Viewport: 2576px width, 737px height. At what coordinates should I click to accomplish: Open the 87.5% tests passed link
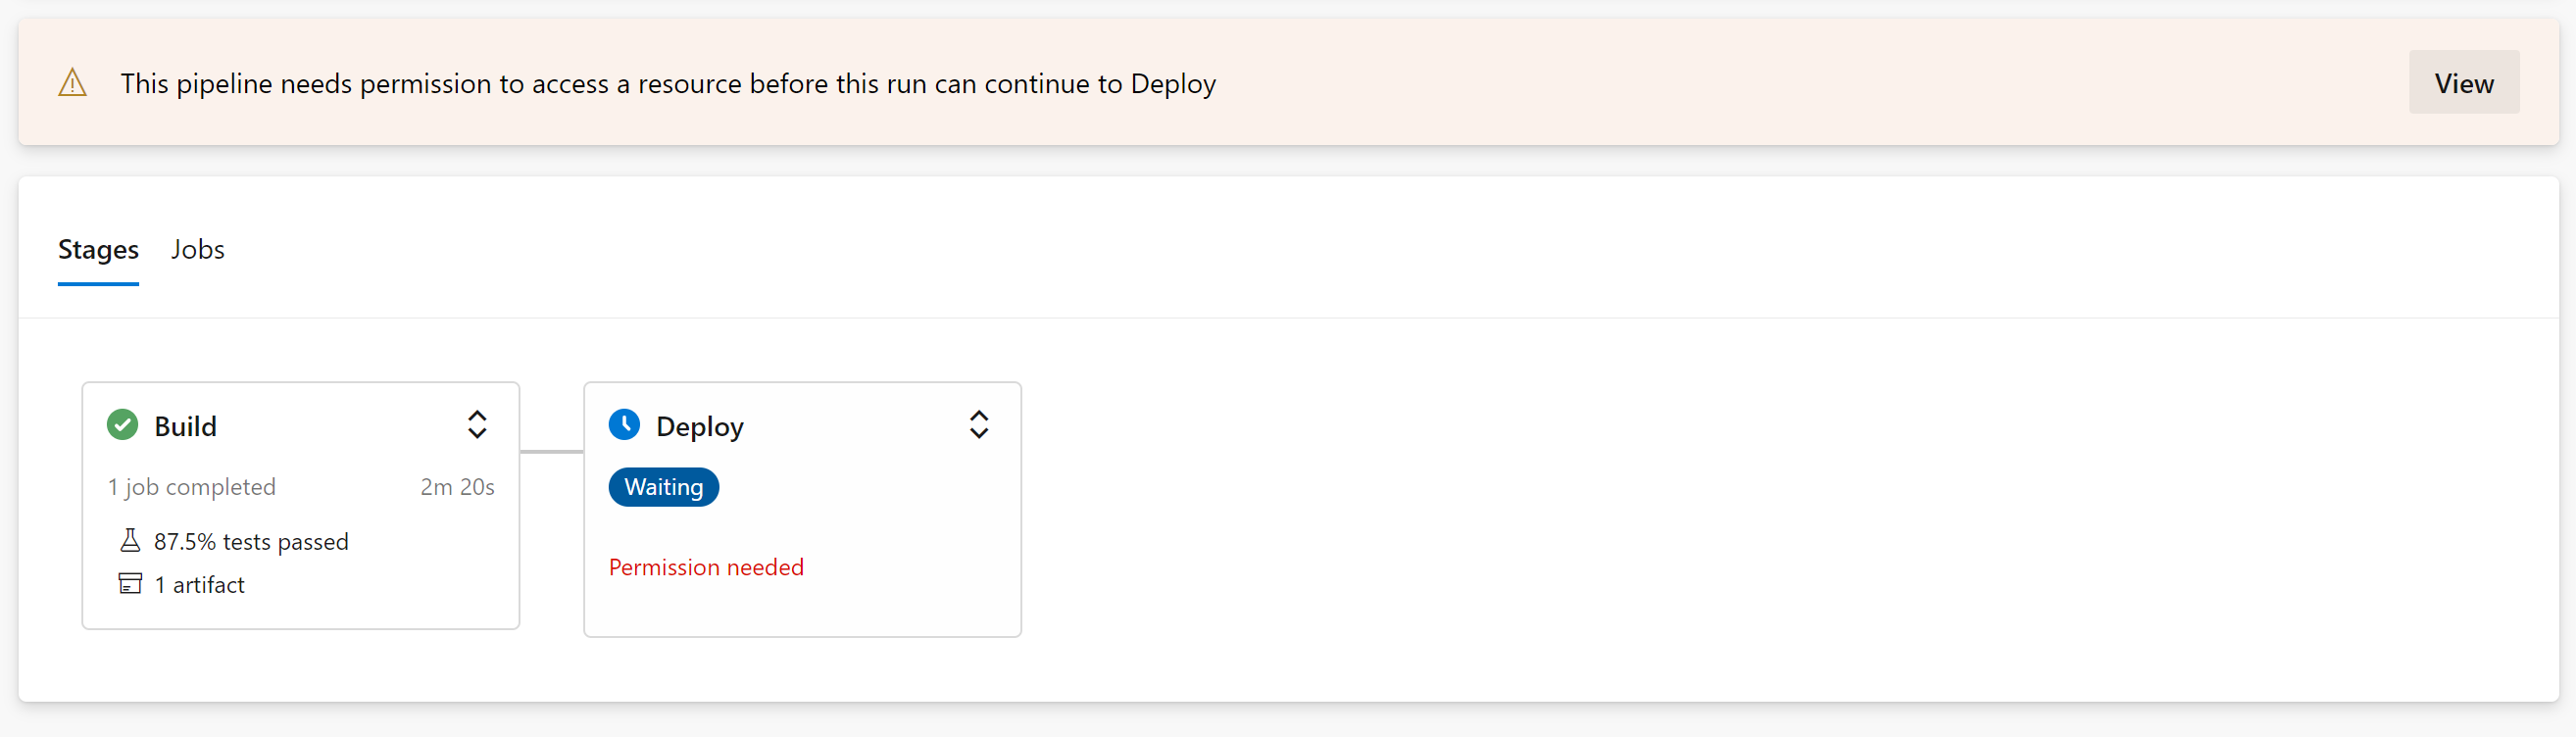coord(251,541)
